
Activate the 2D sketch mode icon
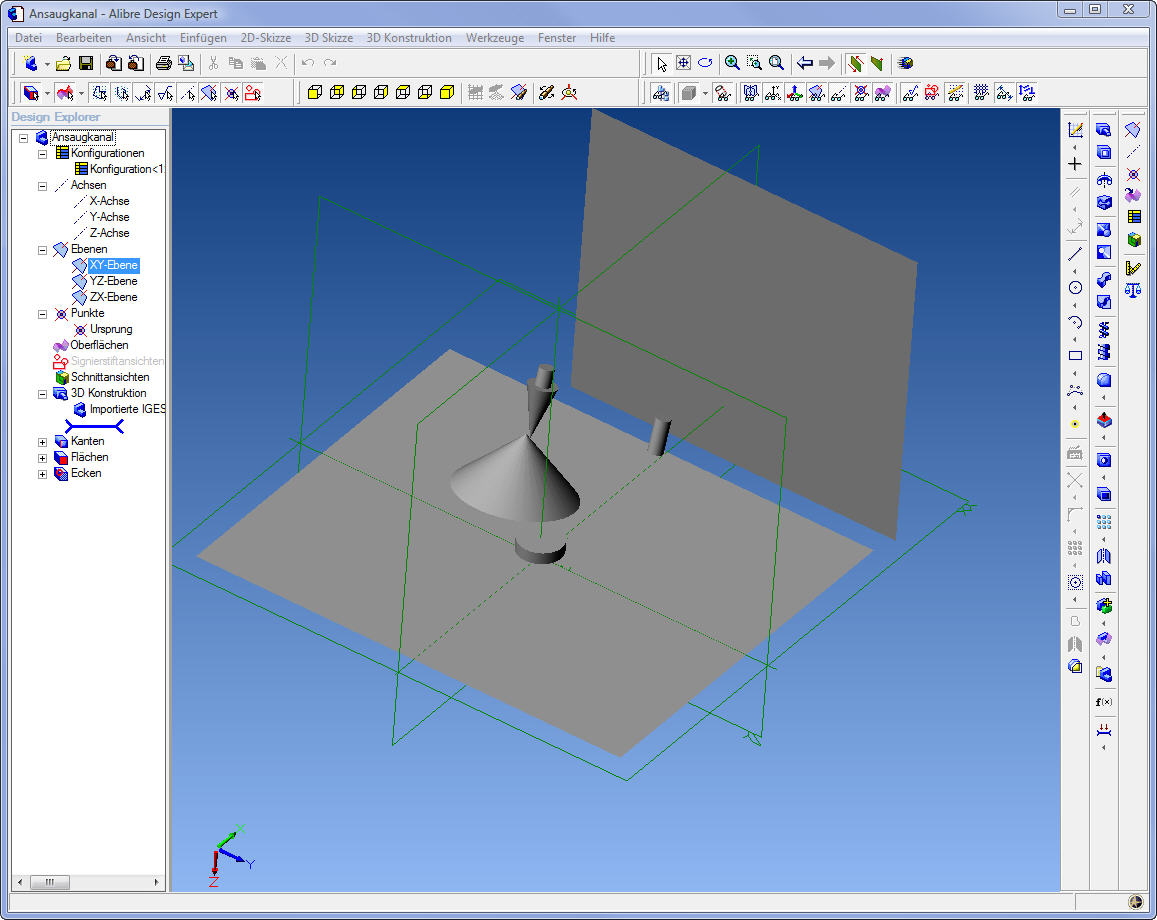tap(1075, 130)
